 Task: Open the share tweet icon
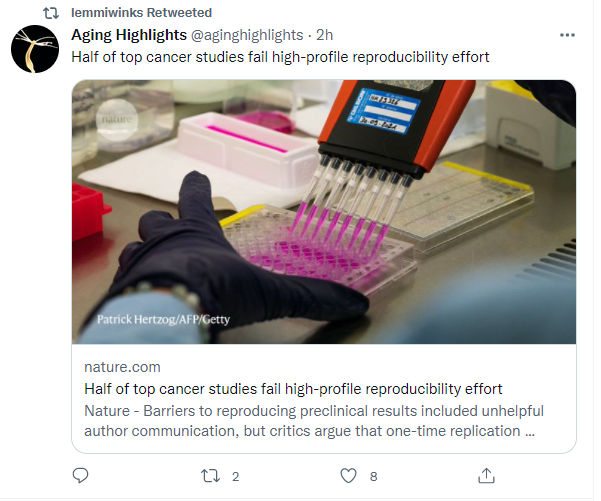tap(487, 476)
